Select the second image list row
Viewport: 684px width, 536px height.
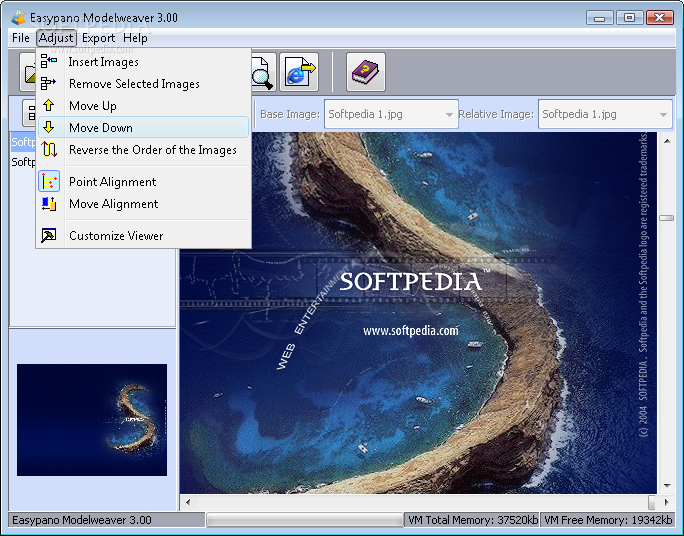coord(23,162)
